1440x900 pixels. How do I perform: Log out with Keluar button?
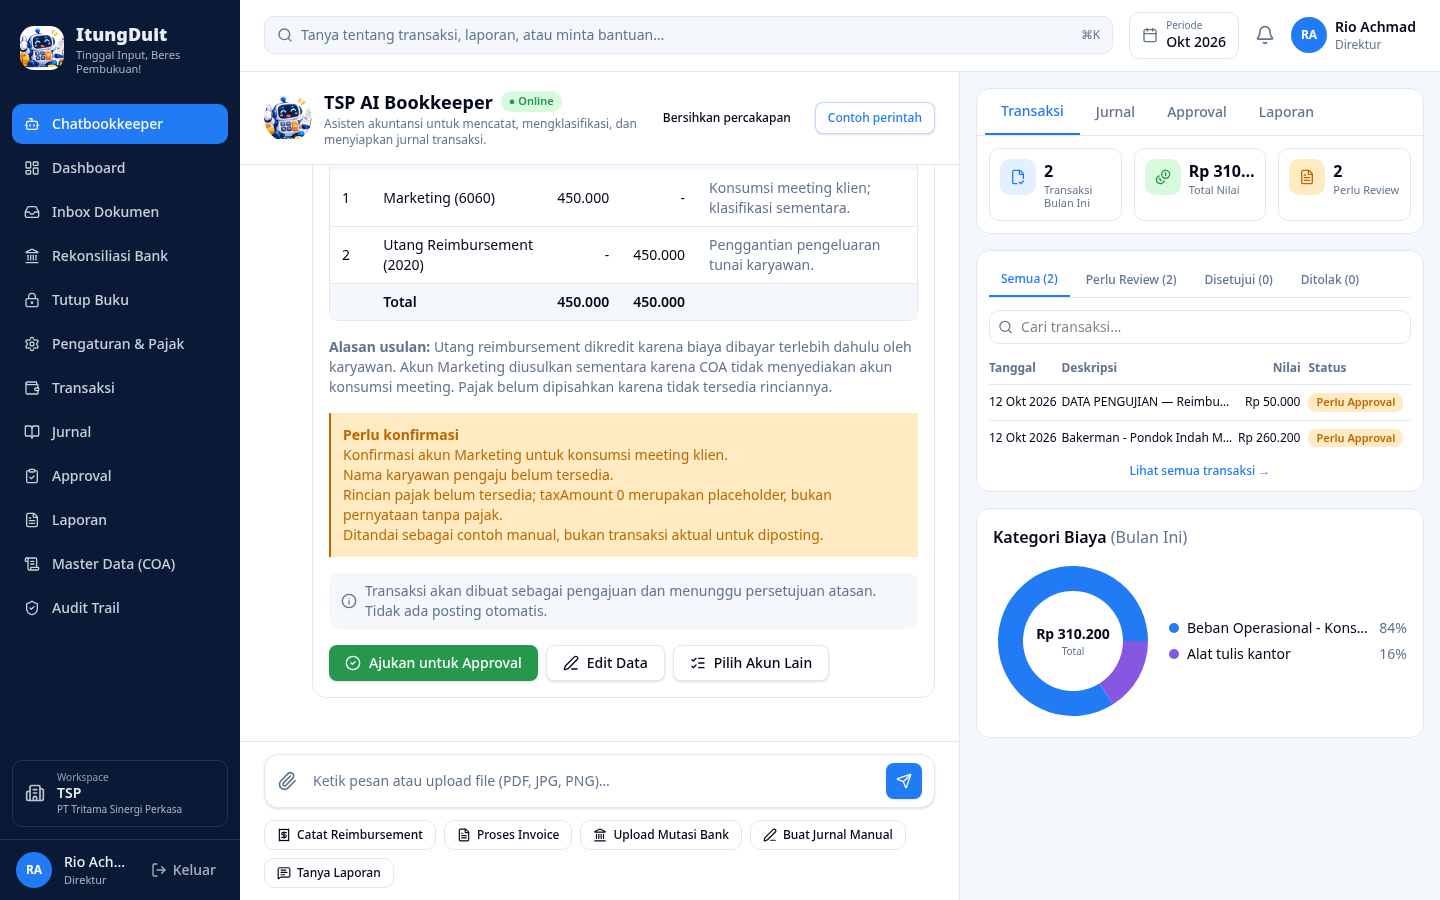tap(184, 870)
